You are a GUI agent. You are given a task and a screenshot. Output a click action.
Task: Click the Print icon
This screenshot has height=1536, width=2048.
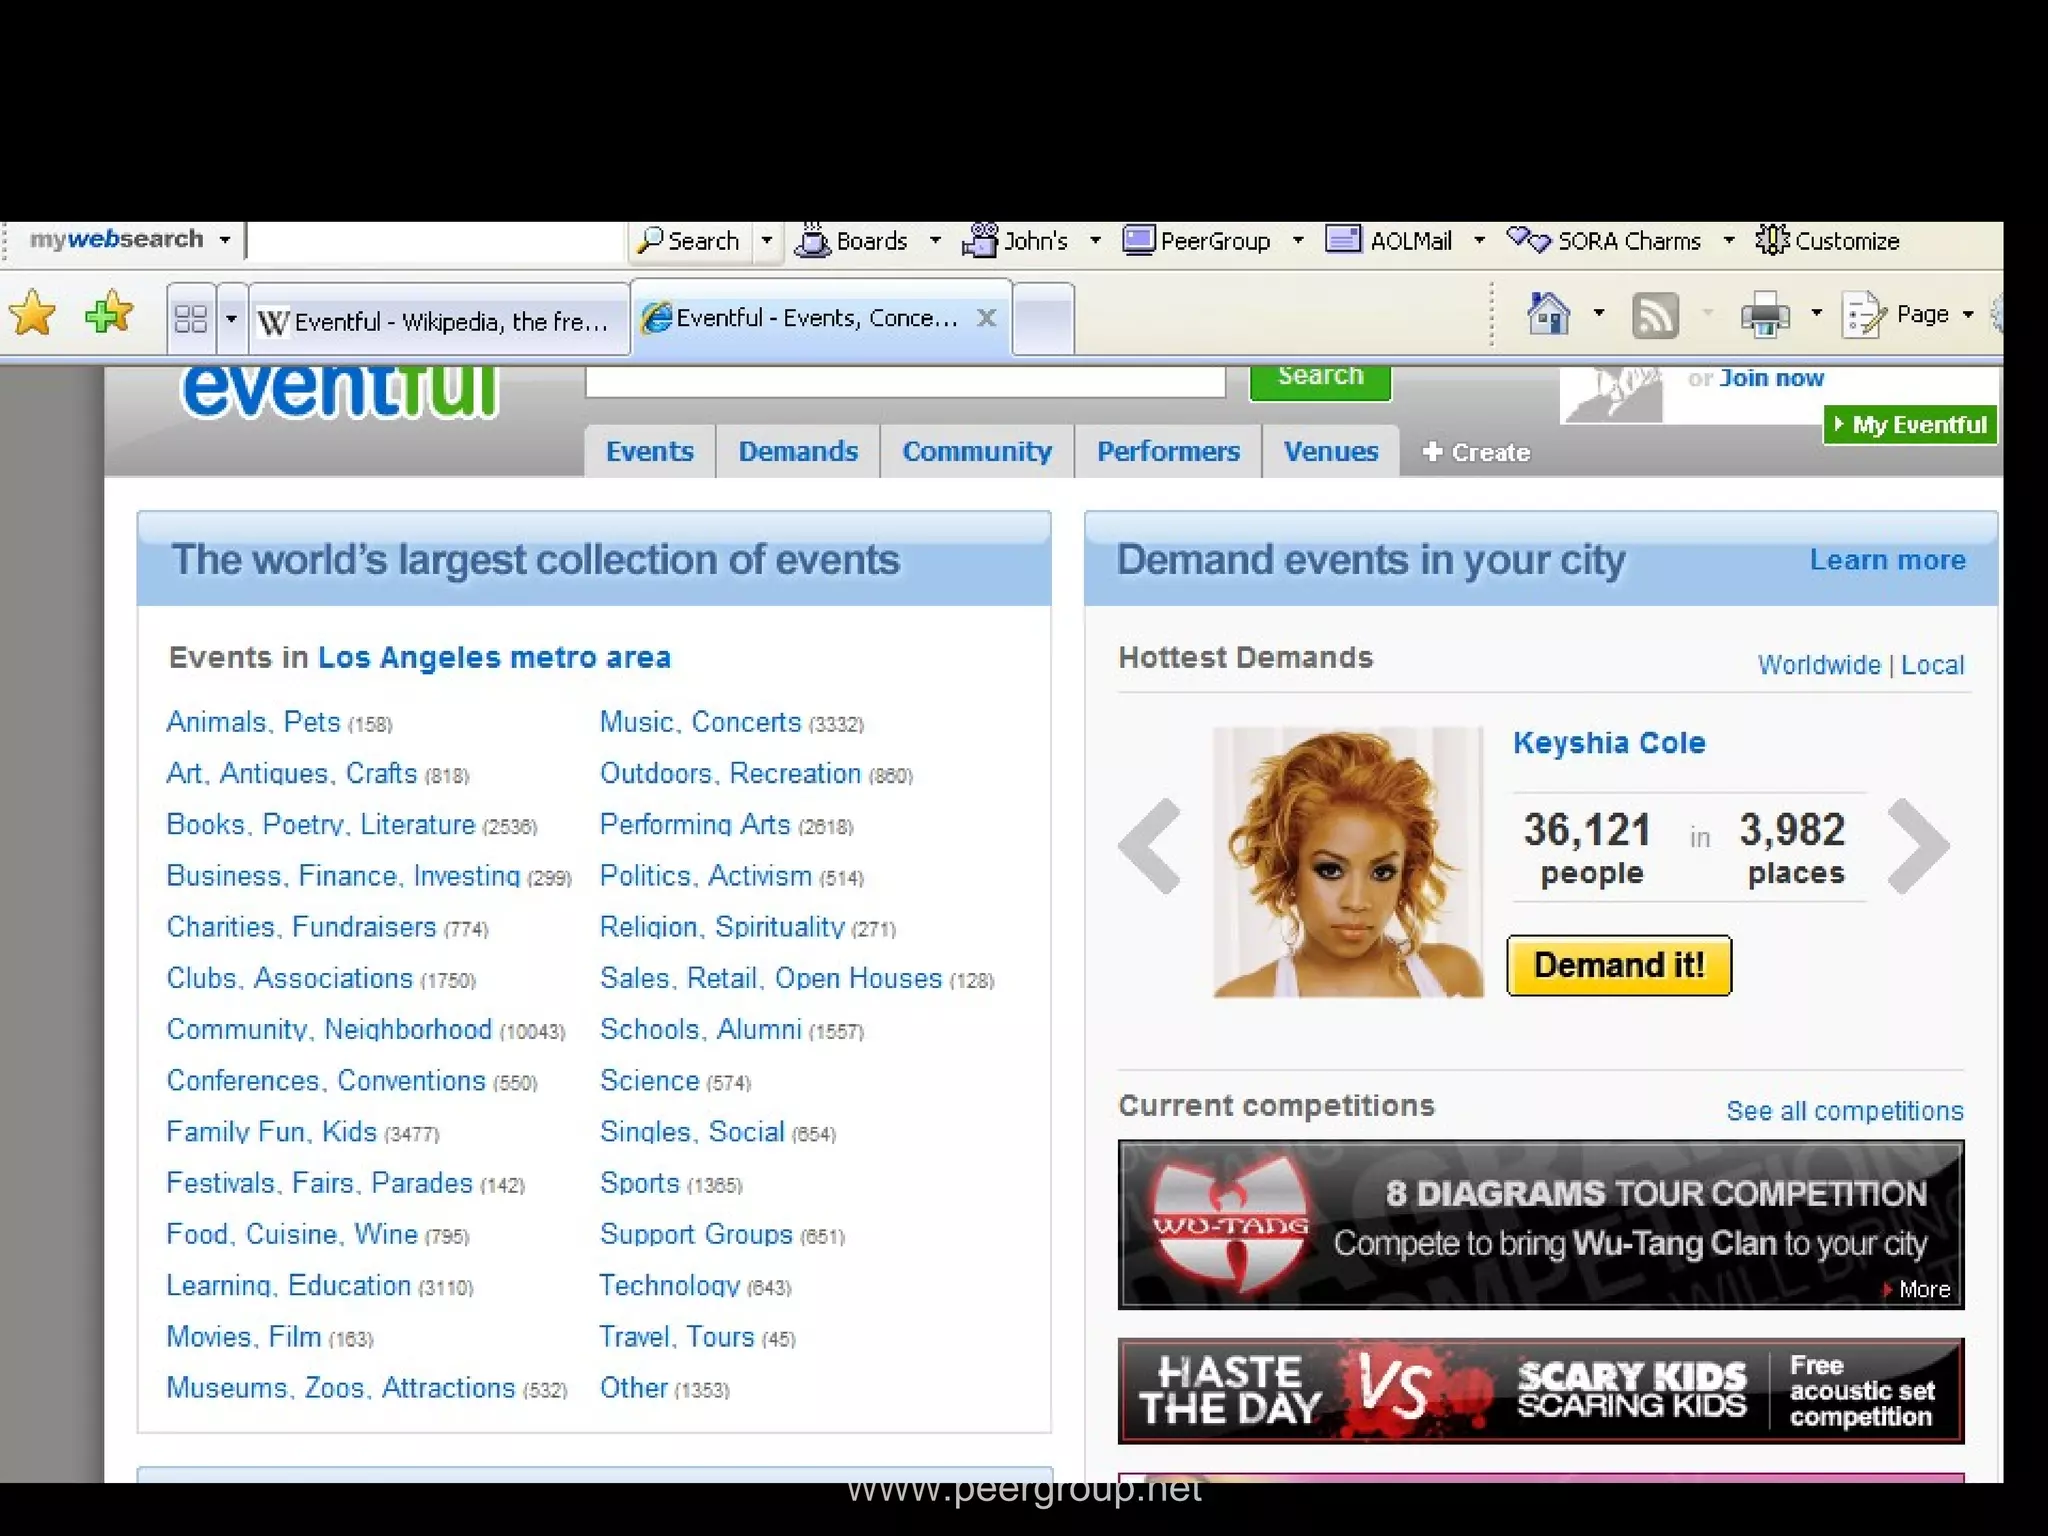1765,316
